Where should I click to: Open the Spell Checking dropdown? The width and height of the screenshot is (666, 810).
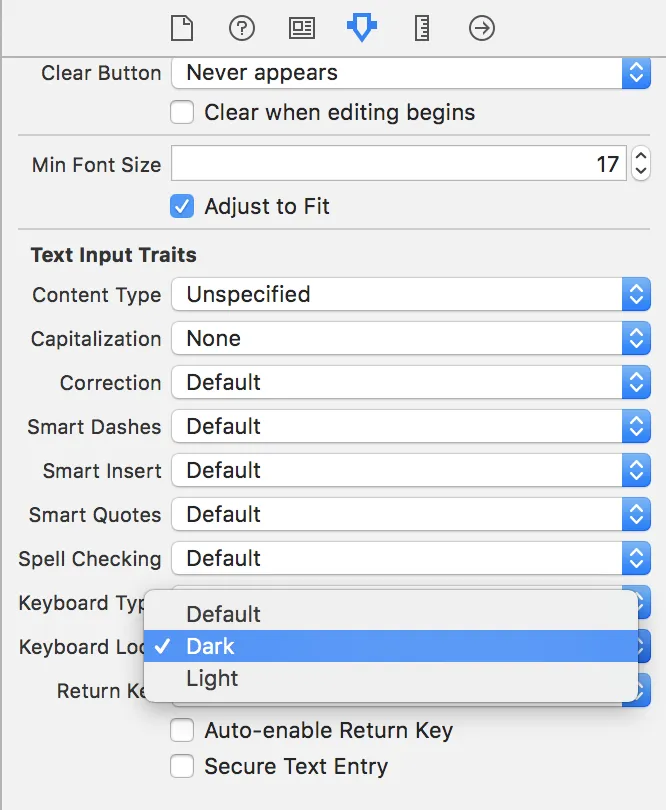(411, 559)
